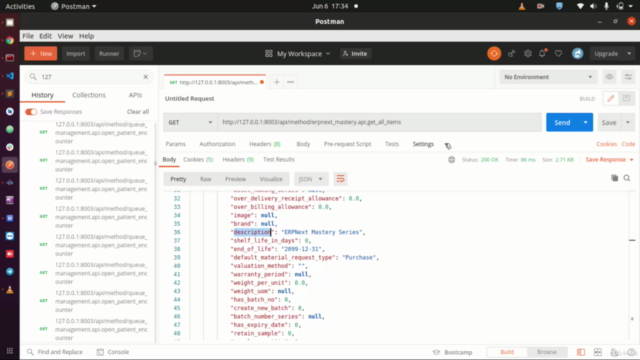Open the Authorization tab

click(217, 144)
